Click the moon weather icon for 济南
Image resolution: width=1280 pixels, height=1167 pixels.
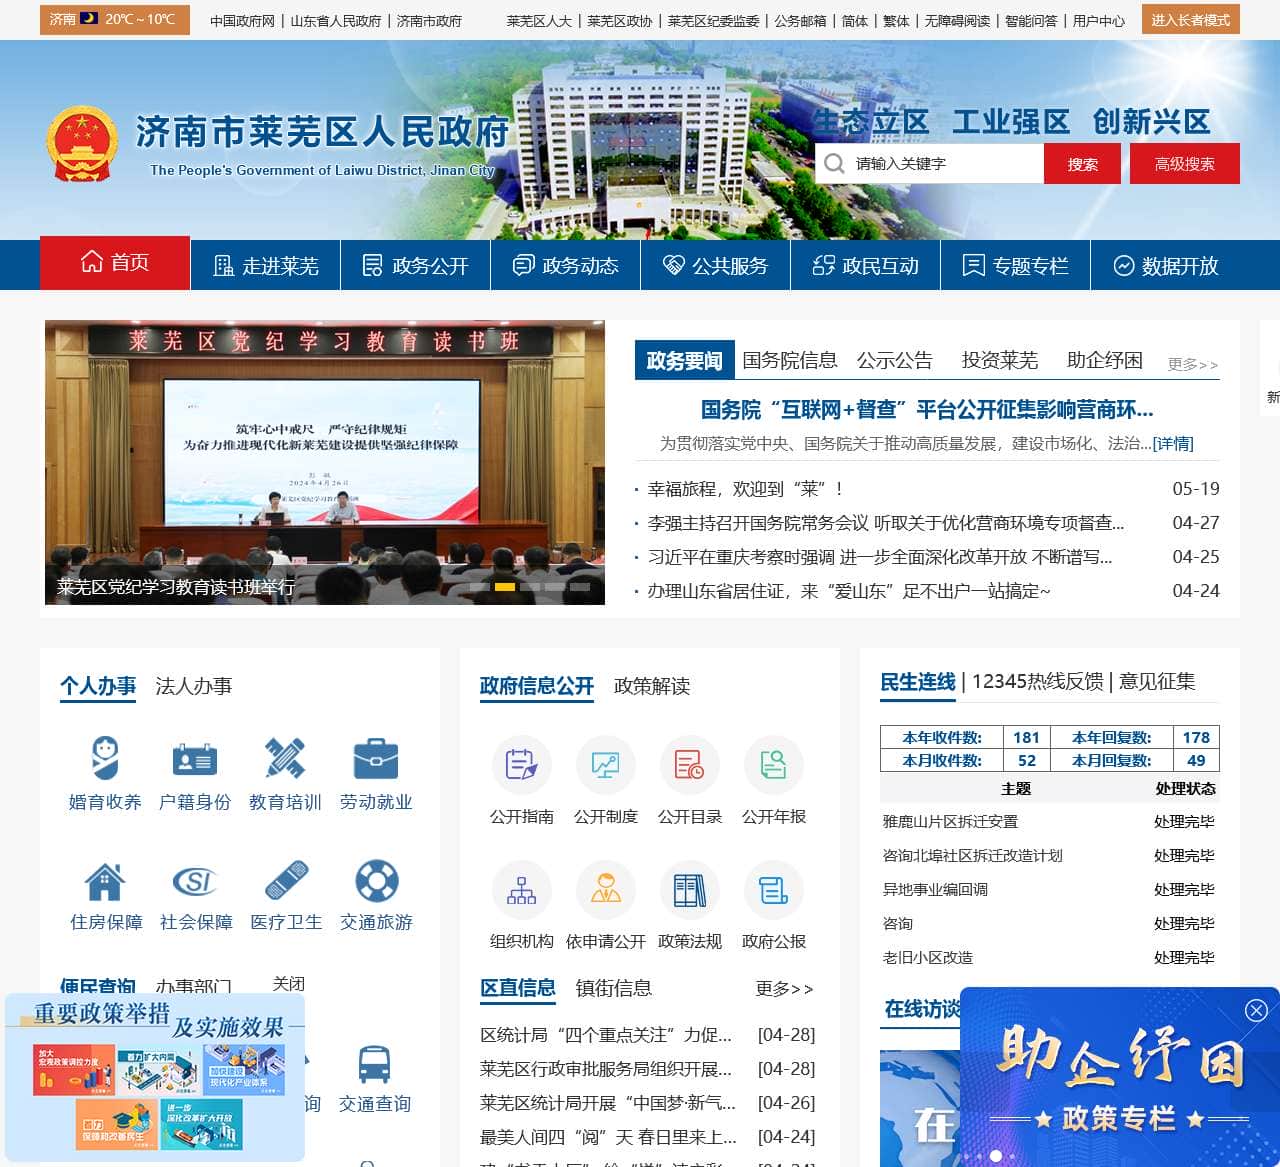click(90, 19)
